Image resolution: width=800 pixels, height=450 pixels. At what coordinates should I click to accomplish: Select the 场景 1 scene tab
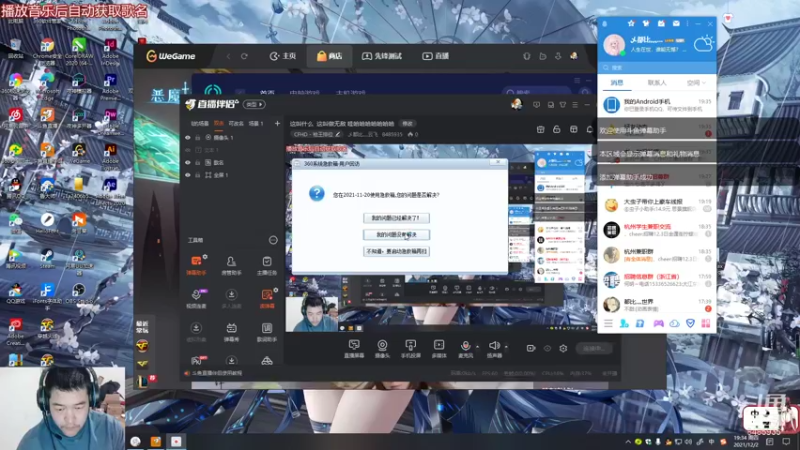(256, 123)
